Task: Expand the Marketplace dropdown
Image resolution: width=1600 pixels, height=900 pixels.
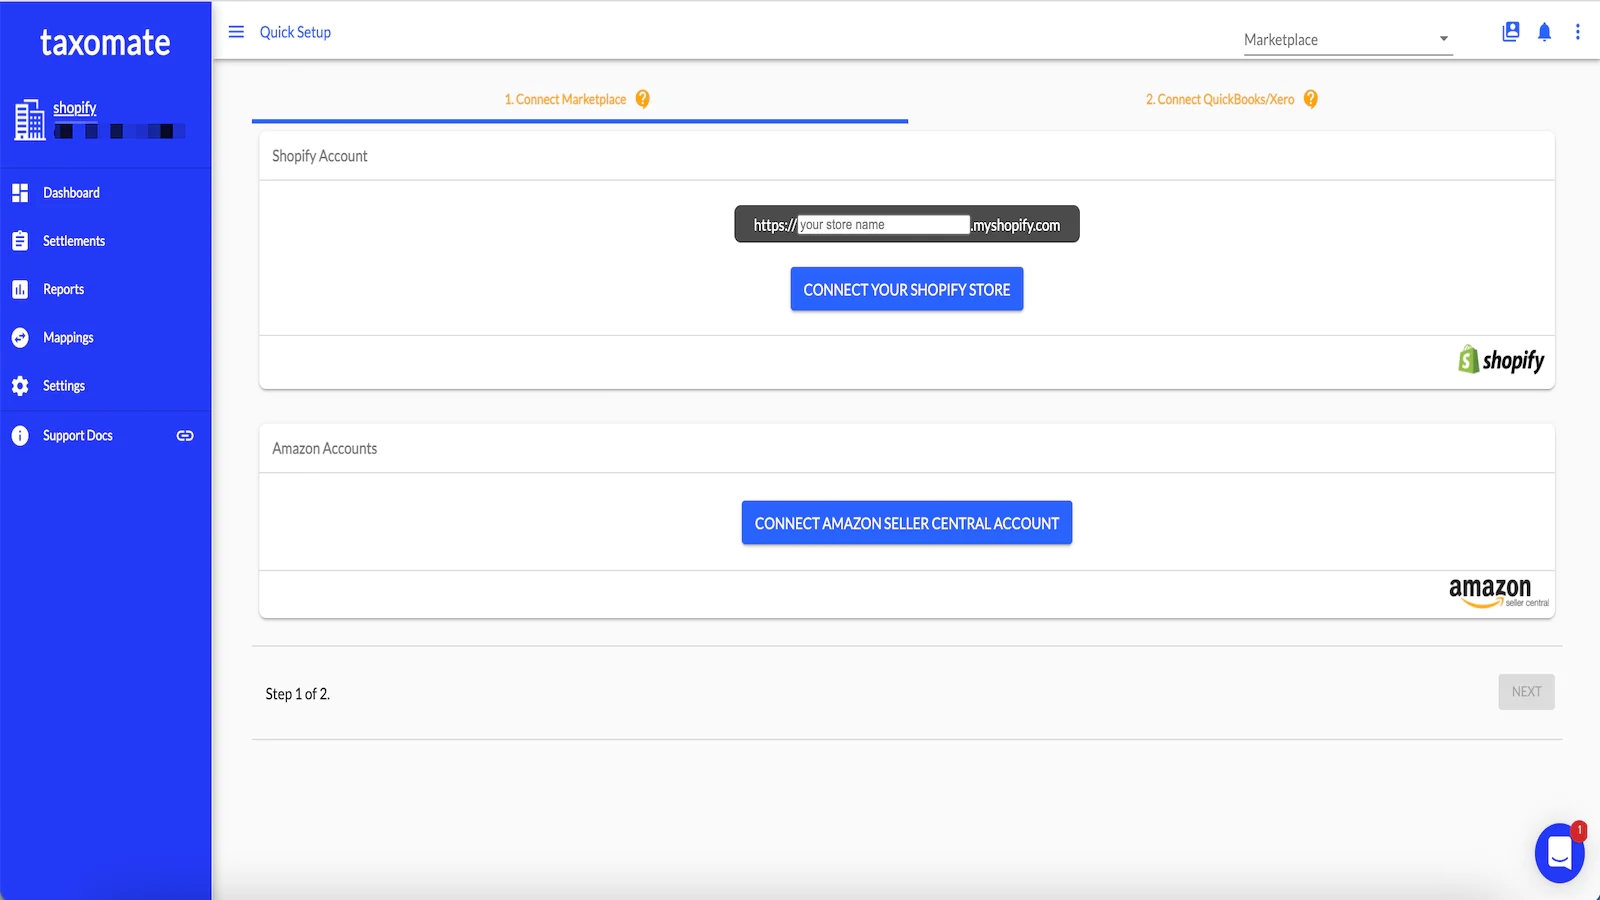Action: 1348,40
